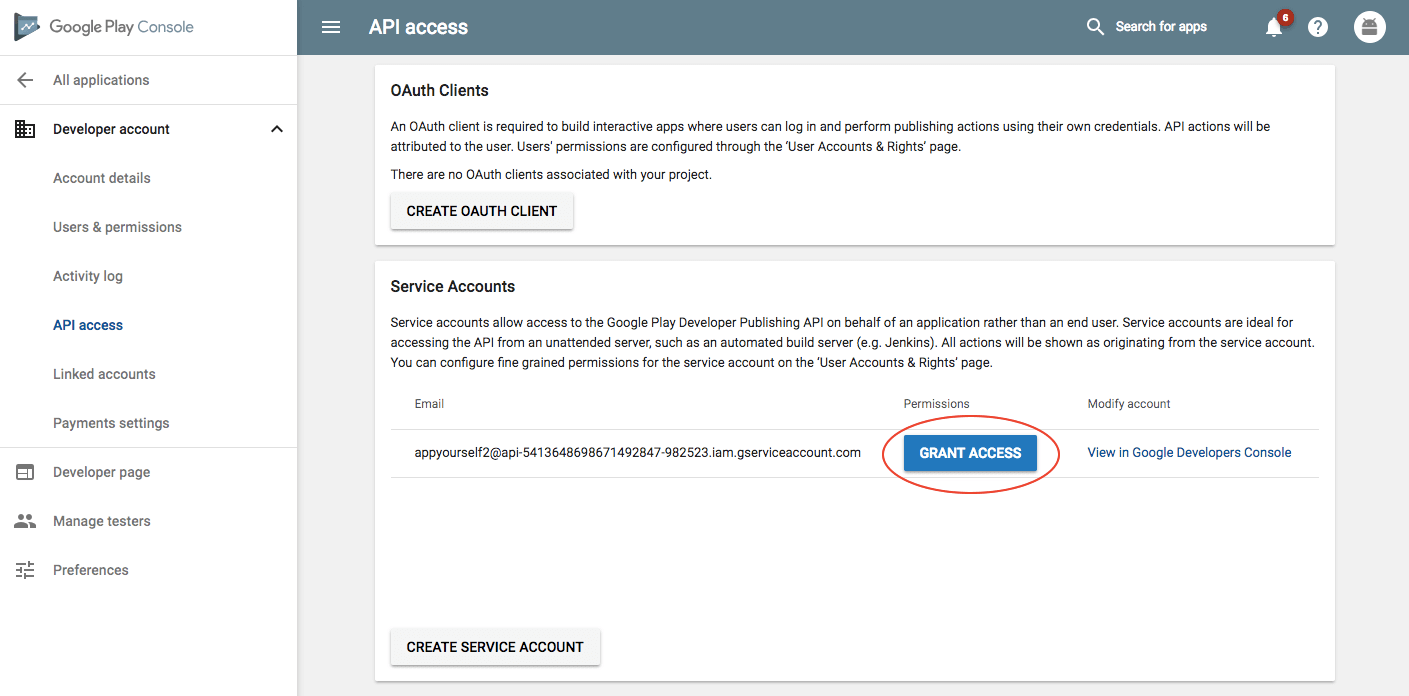Click the appyourself2 service account email
Screen dimensions: 1409x696
[x=638, y=453]
